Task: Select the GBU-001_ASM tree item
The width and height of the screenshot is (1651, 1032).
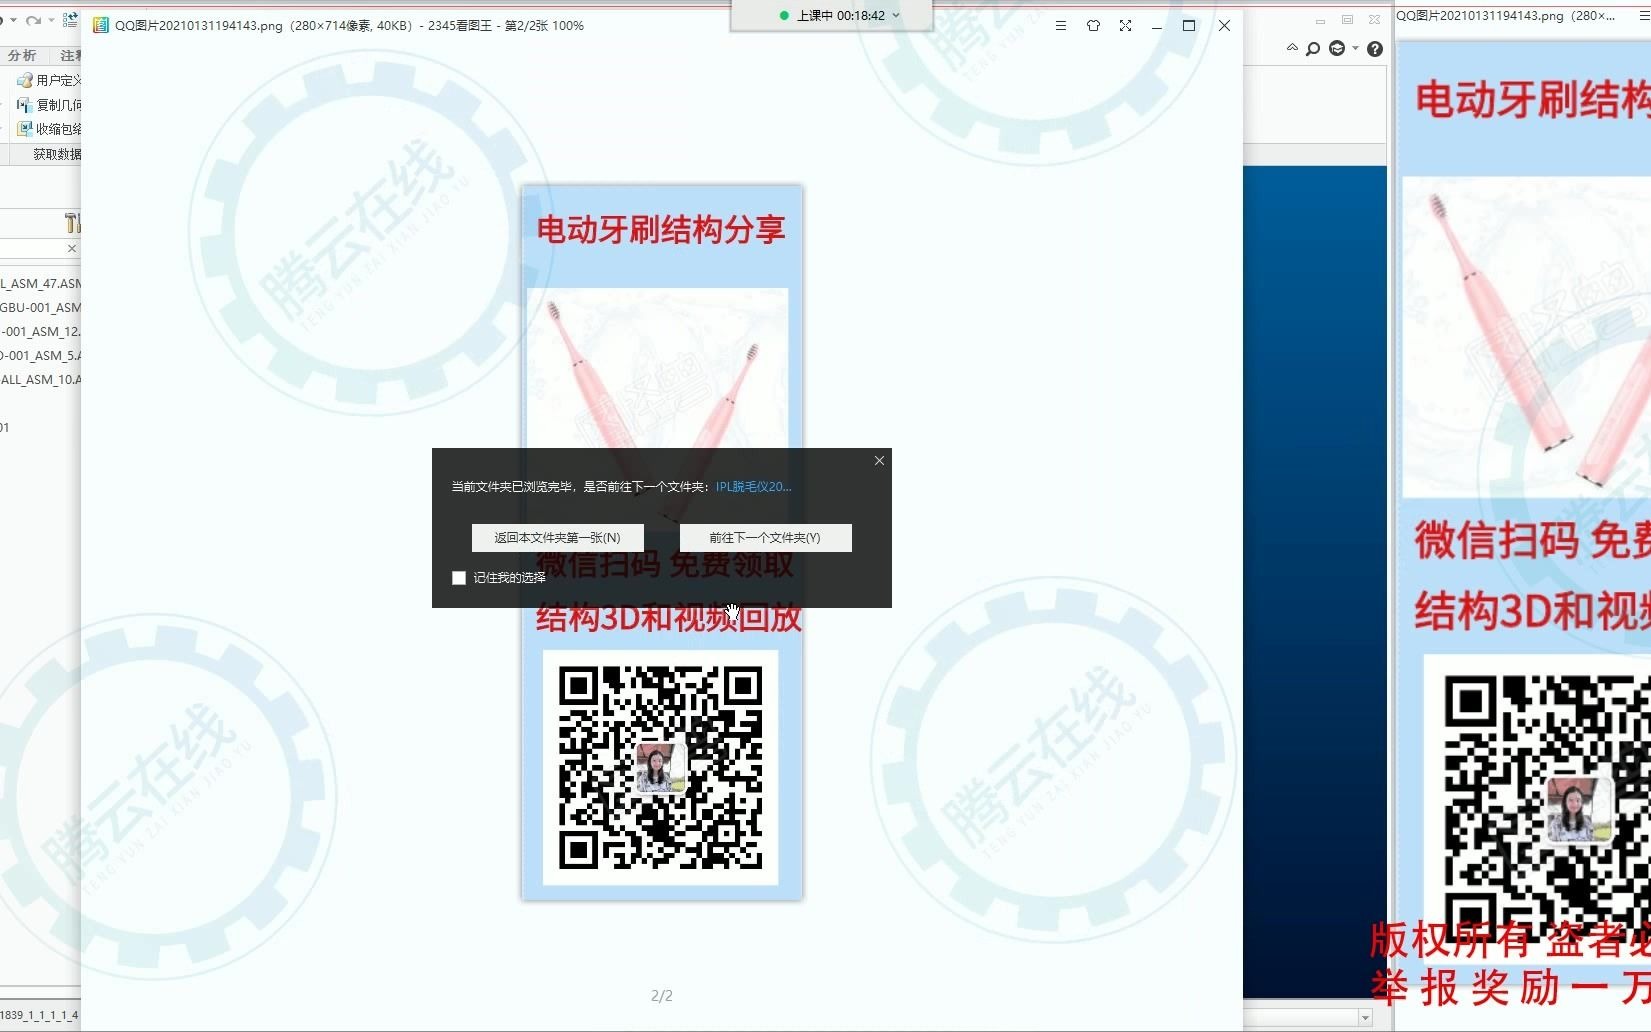Action: click(41, 308)
